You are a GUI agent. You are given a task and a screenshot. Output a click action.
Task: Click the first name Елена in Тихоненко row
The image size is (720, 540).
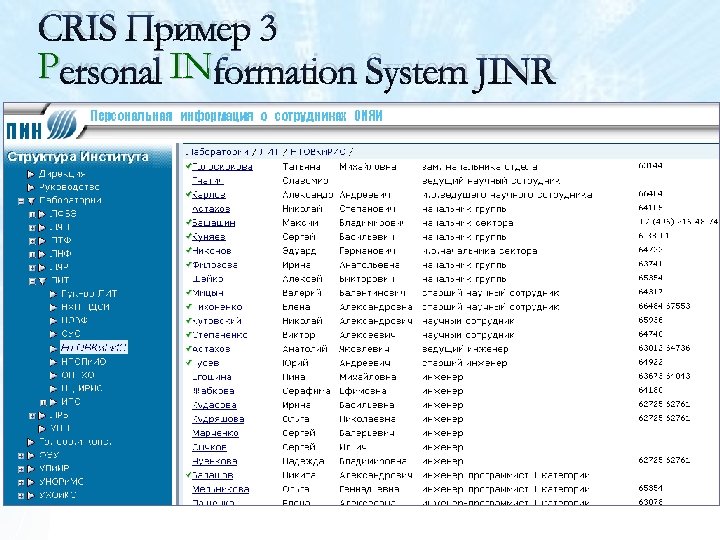[x=296, y=307]
